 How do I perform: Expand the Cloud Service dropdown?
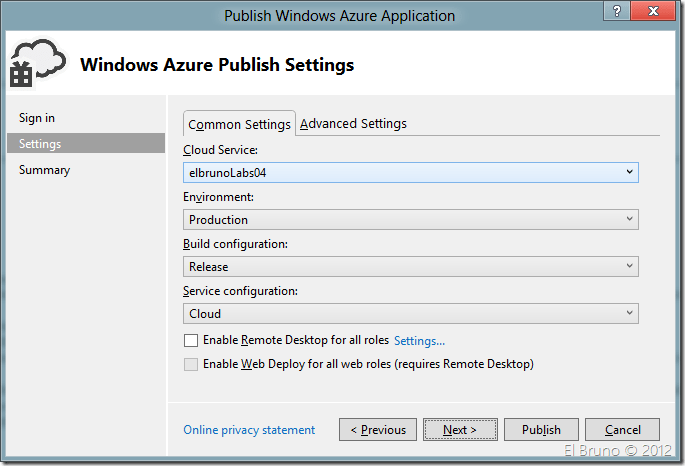tap(411, 172)
